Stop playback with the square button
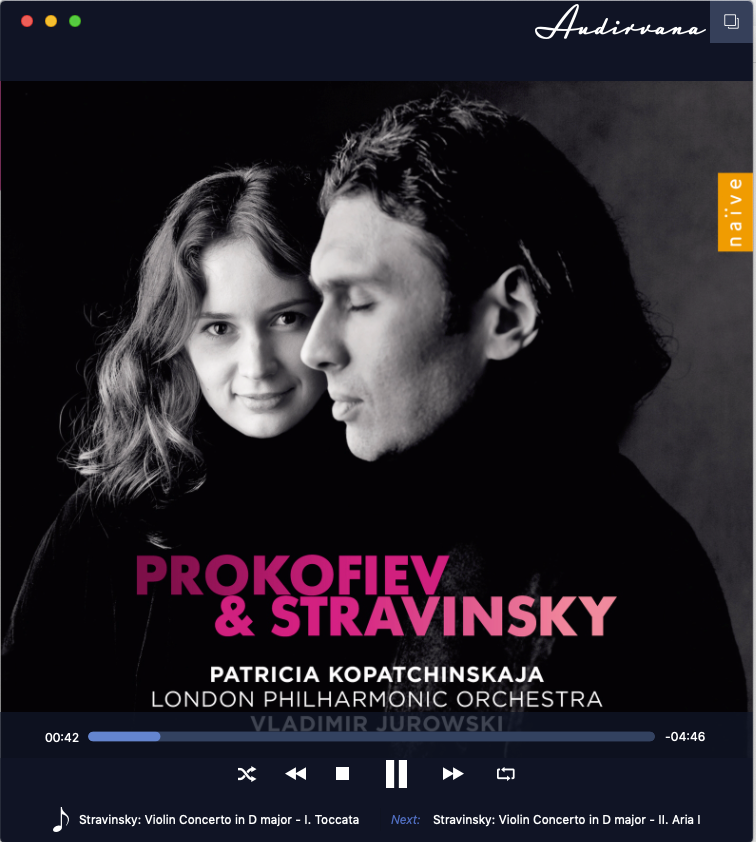This screenshot has width=756, height=842. pyautogui.click(x=342, y=773)
